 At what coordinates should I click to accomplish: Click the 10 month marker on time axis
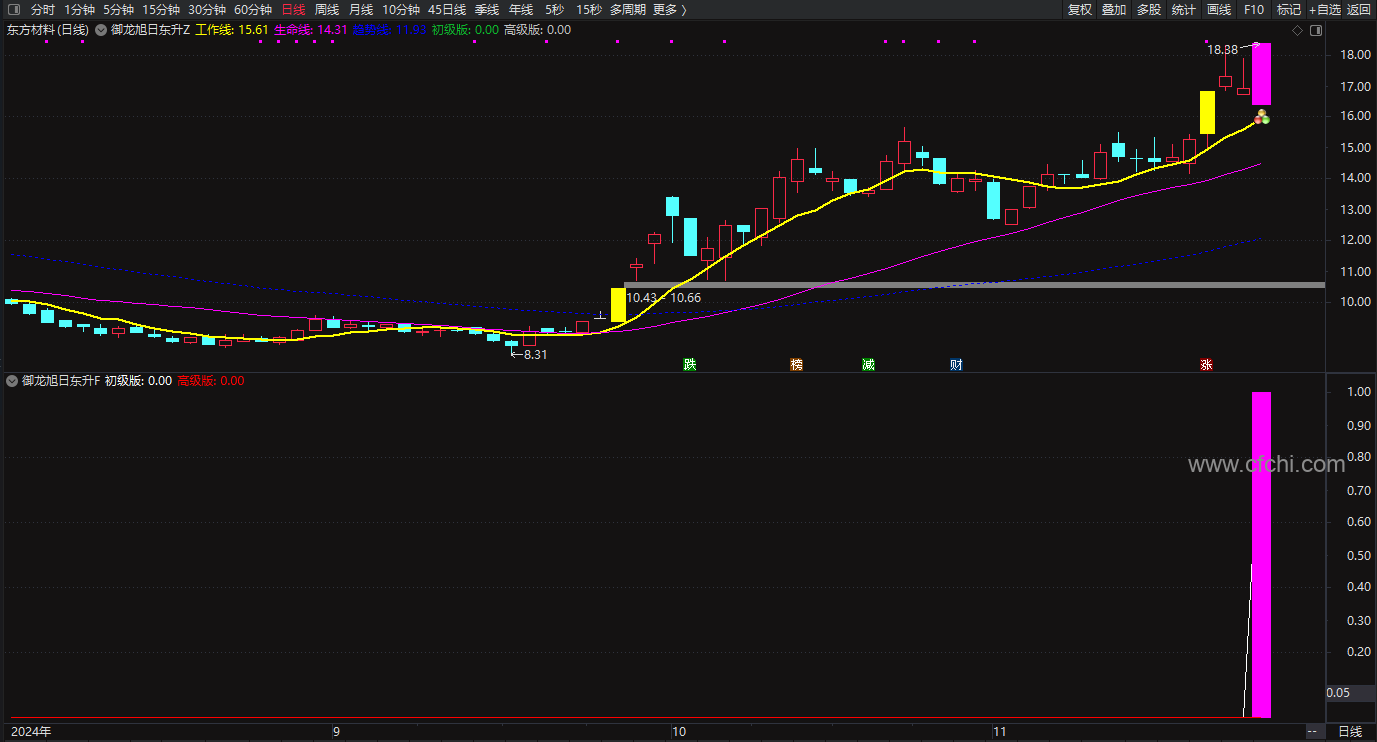point(680,731)
